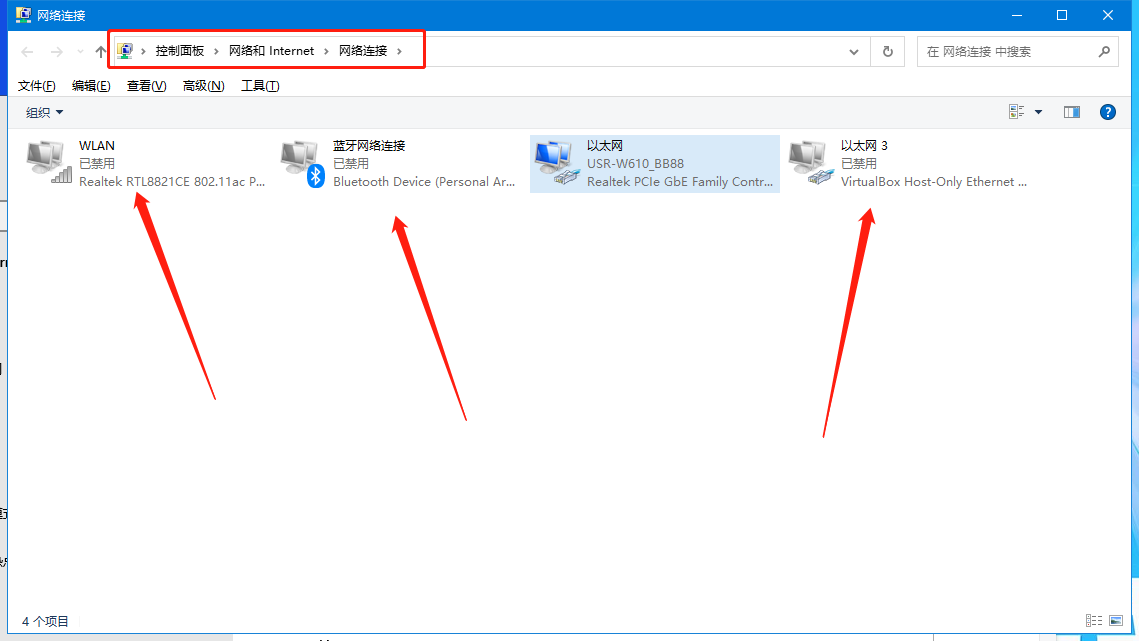Image resolution: width=1139 pixels, height=641 pixels.
Task: Go up one folder level
Action: tap(101, 52)
